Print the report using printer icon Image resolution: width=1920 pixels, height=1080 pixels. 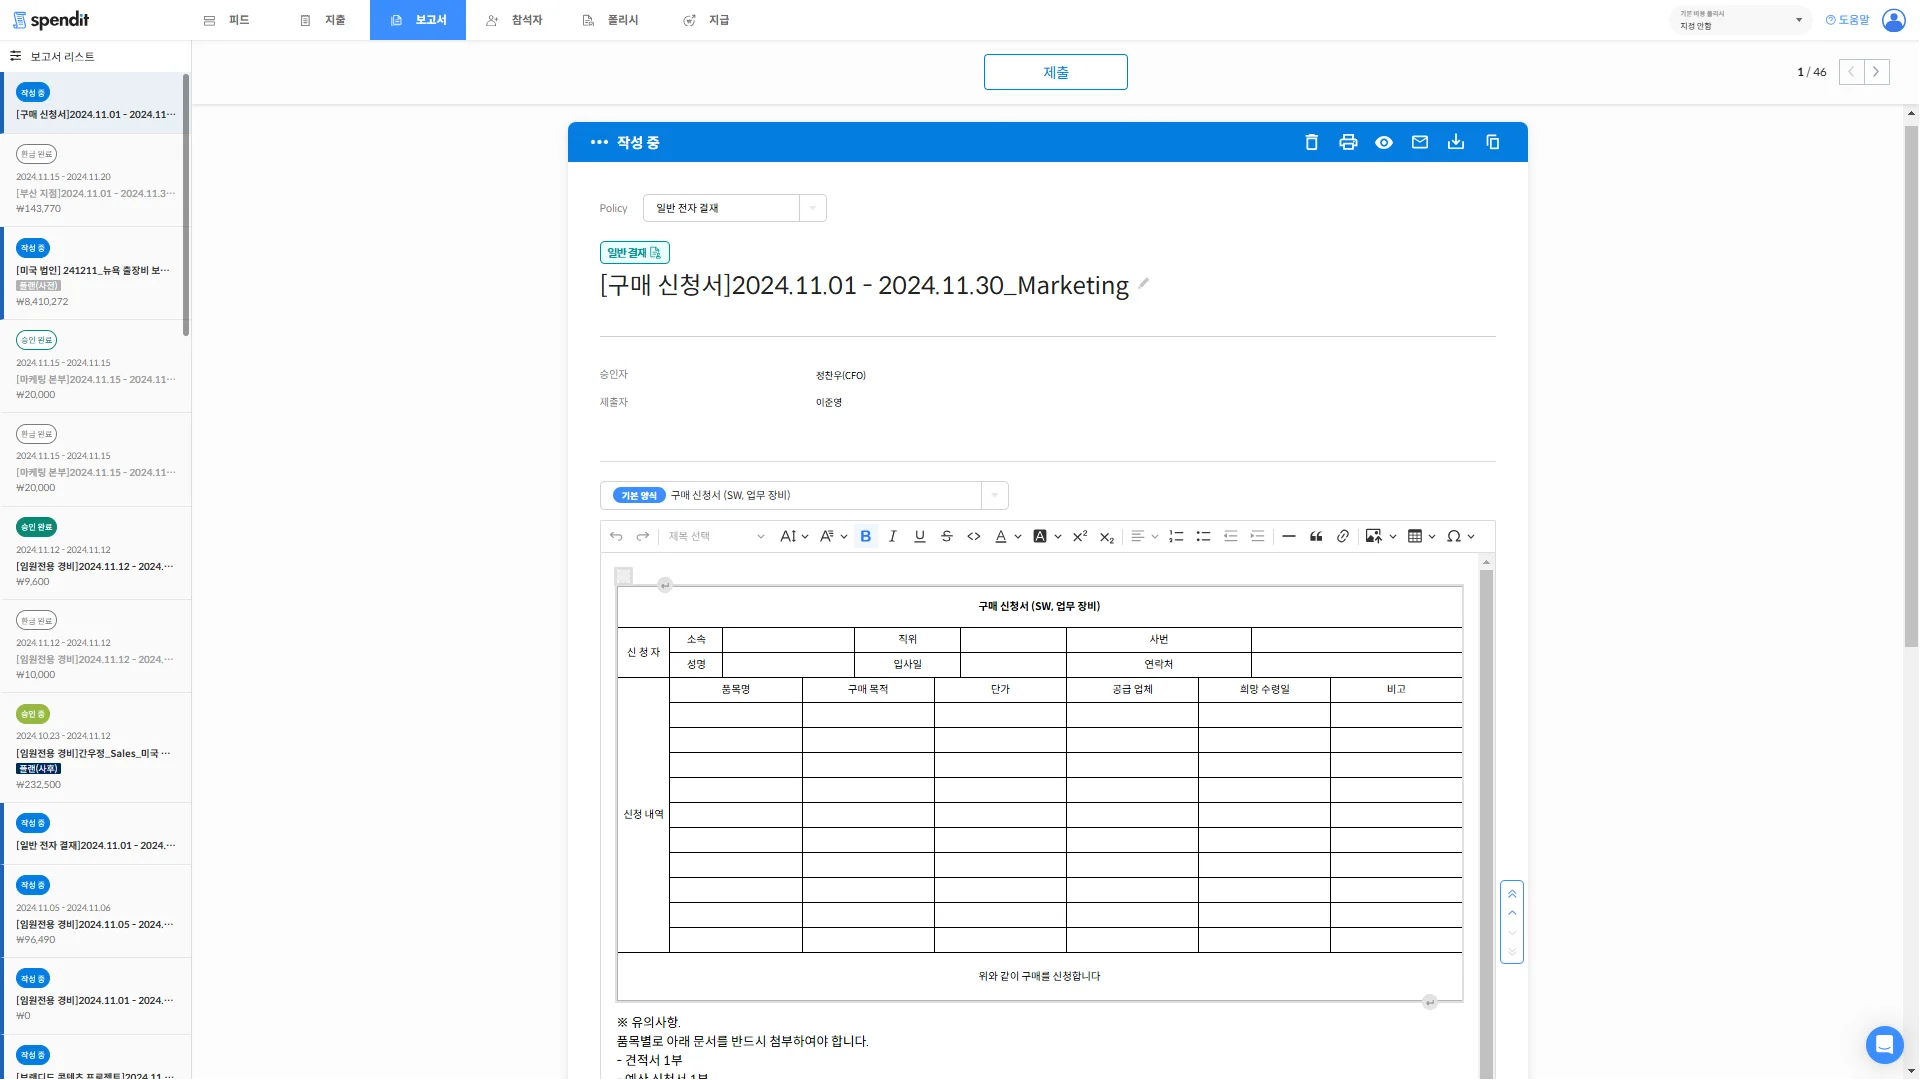click(x=1348, y=142)
